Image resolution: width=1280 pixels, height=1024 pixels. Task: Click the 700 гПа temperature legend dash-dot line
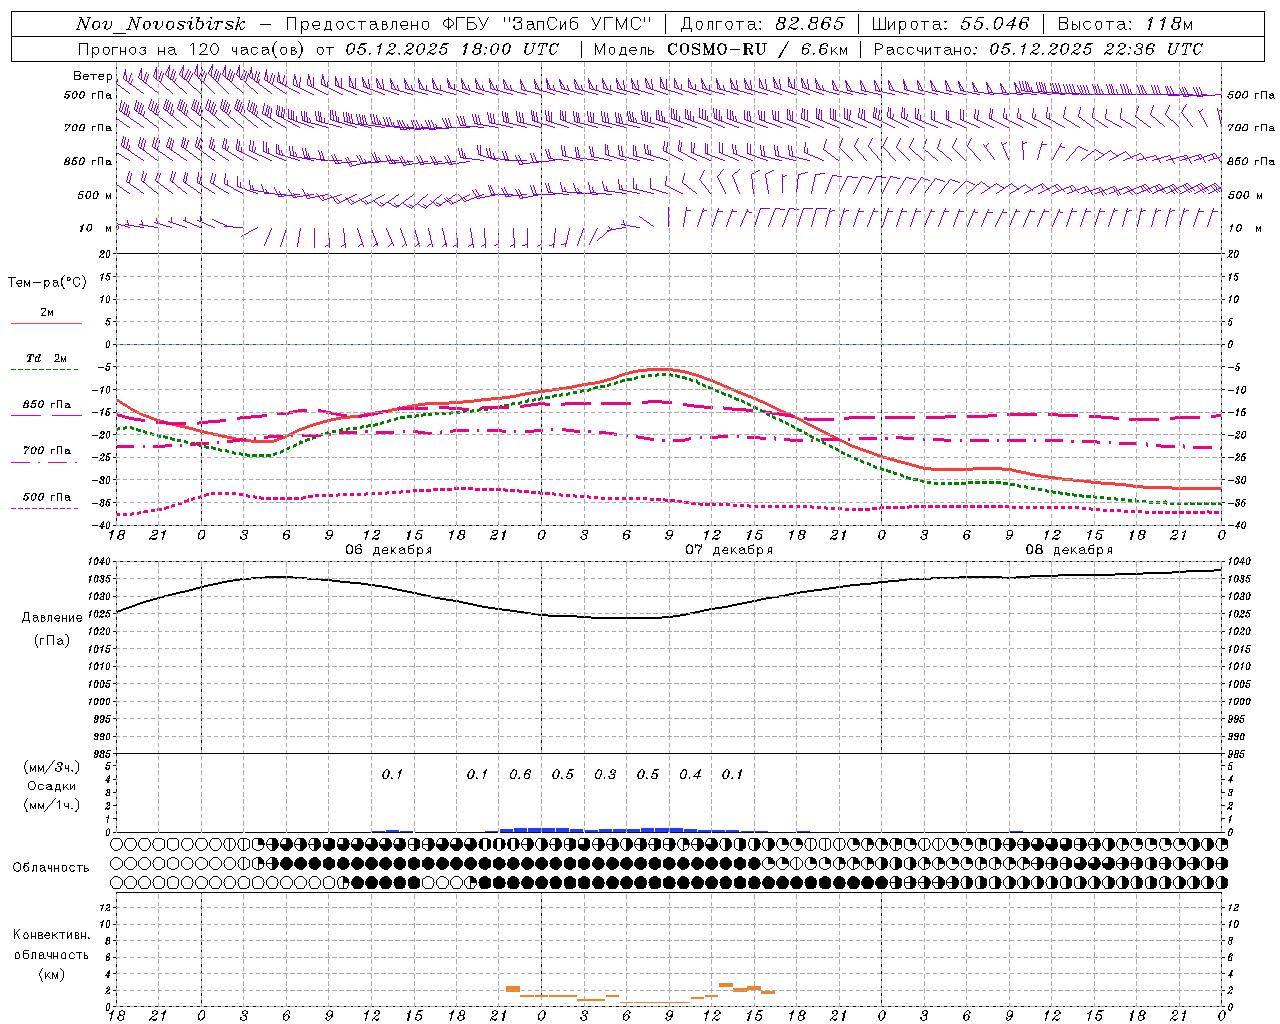point(45,462)
